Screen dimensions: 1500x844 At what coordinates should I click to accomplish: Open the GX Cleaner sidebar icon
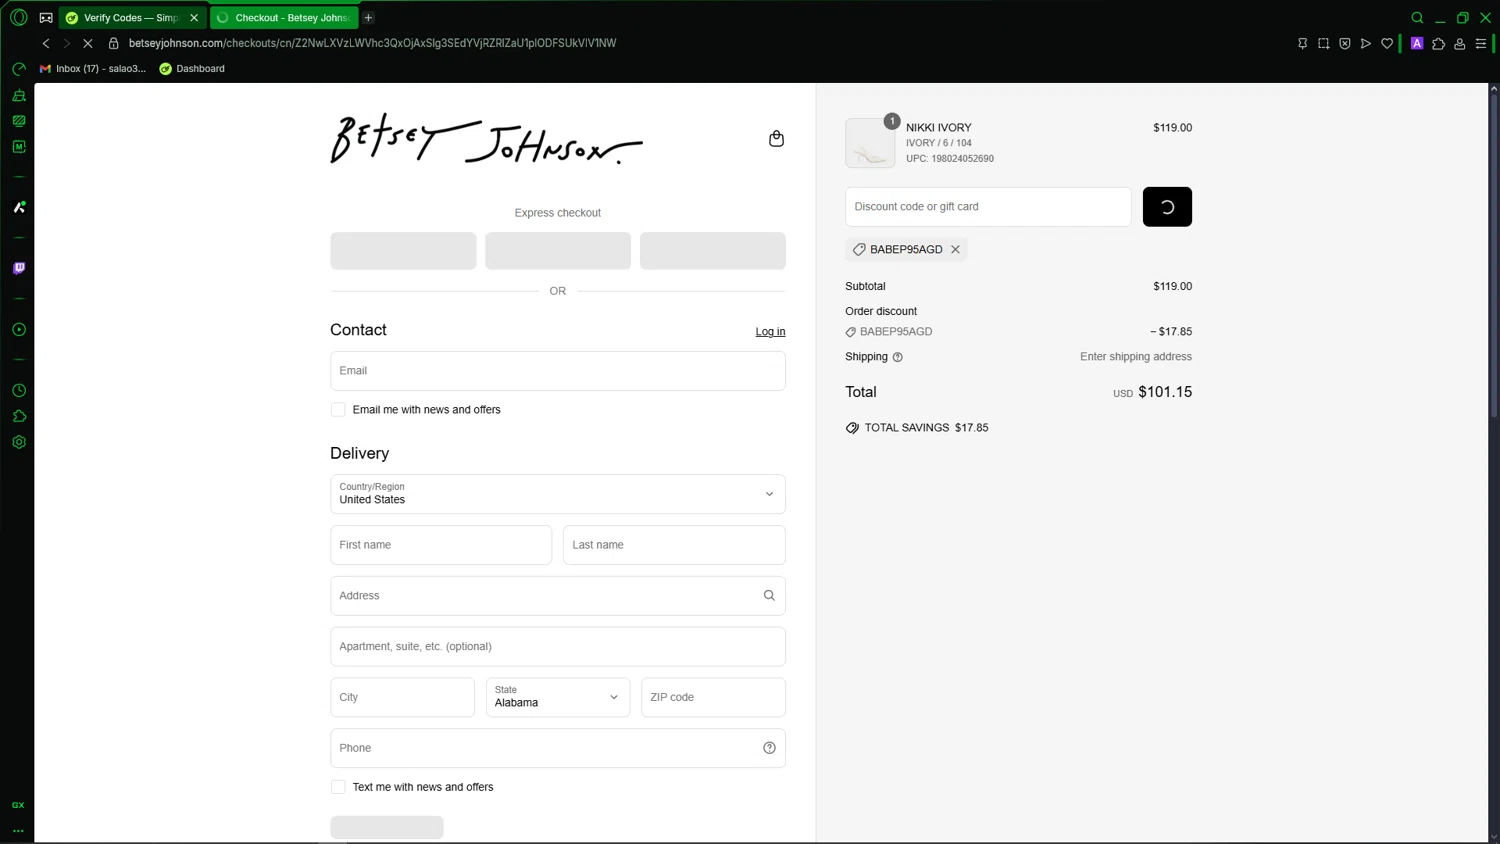point(19,95)
